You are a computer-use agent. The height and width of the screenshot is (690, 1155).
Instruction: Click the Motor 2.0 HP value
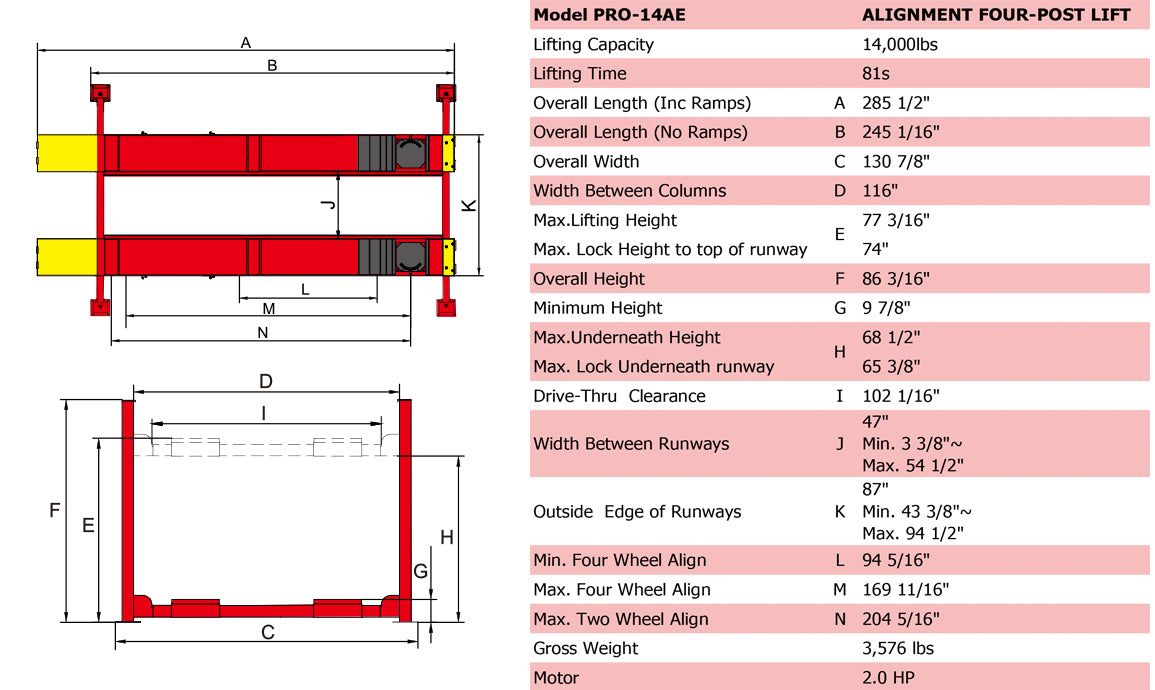click(888, 677)
